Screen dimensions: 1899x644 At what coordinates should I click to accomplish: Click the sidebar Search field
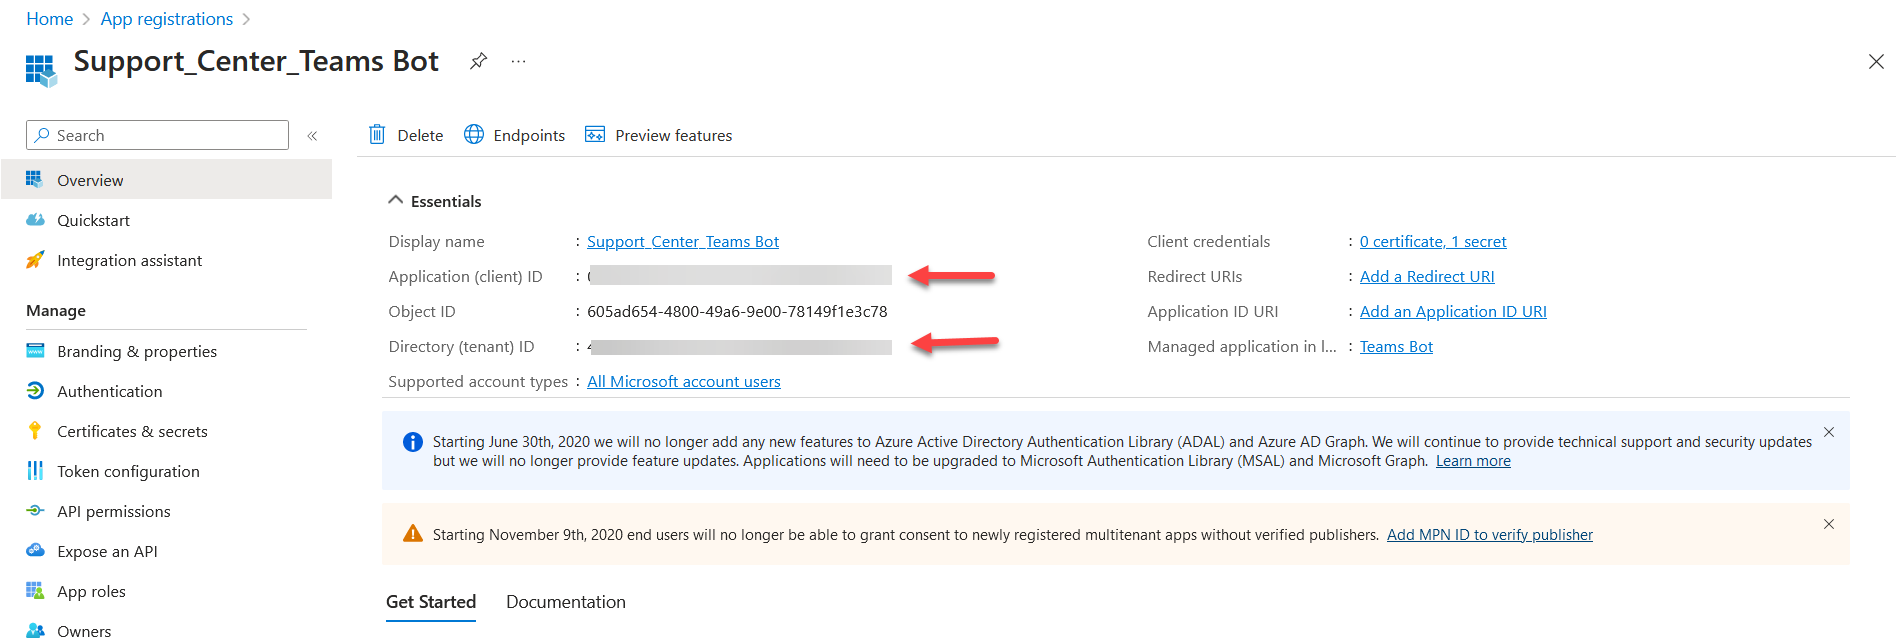pyautogui.click(x=158, y=135)
